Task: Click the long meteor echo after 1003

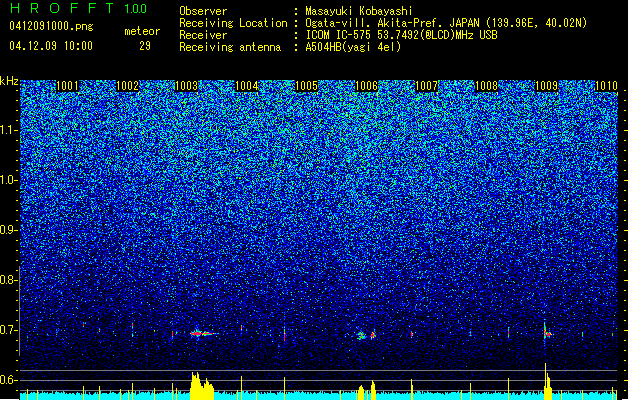Action: pyautogui.click(x=203, y=333)
